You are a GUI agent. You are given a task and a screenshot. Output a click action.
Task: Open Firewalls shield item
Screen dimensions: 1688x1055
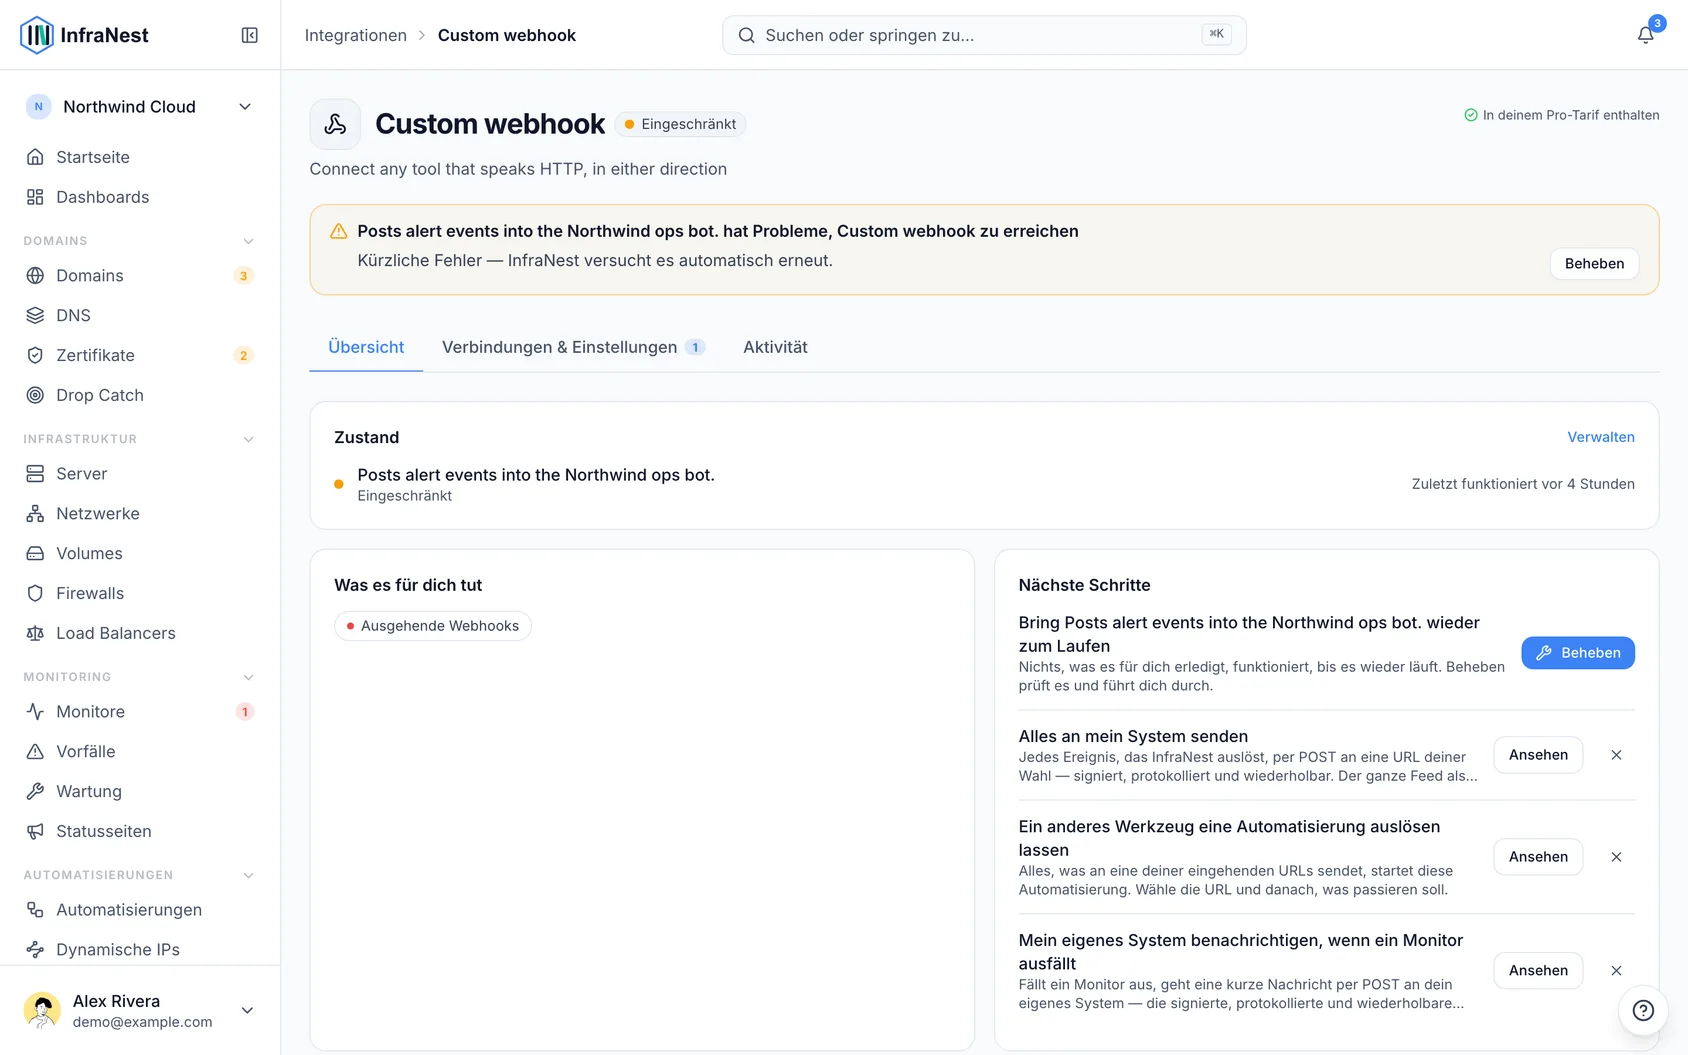tap(140, 593)
